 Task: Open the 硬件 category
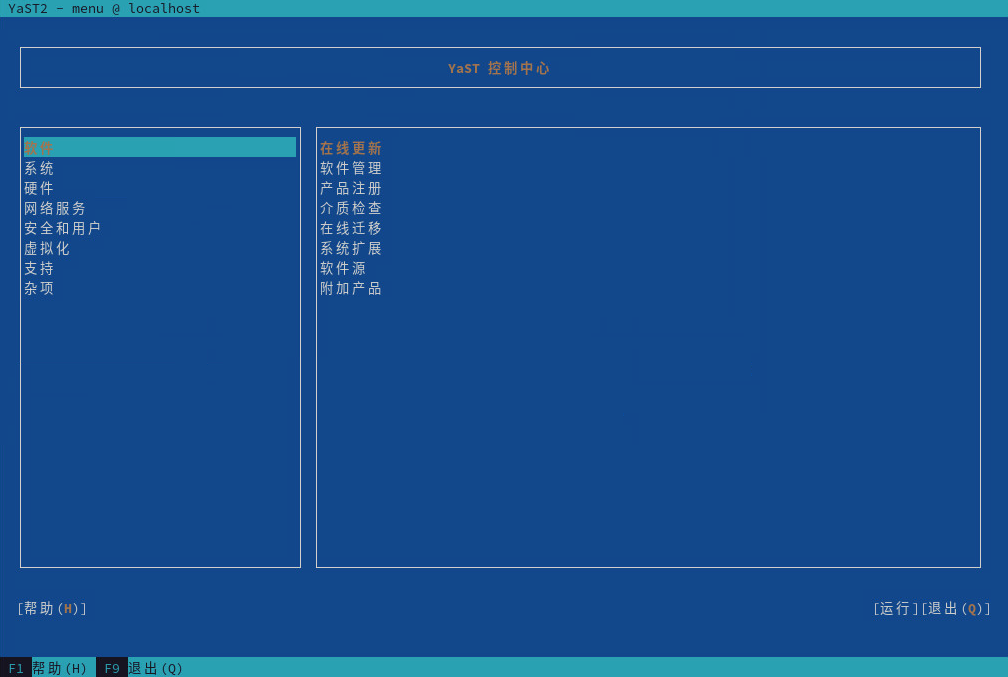tap(40, 188)
